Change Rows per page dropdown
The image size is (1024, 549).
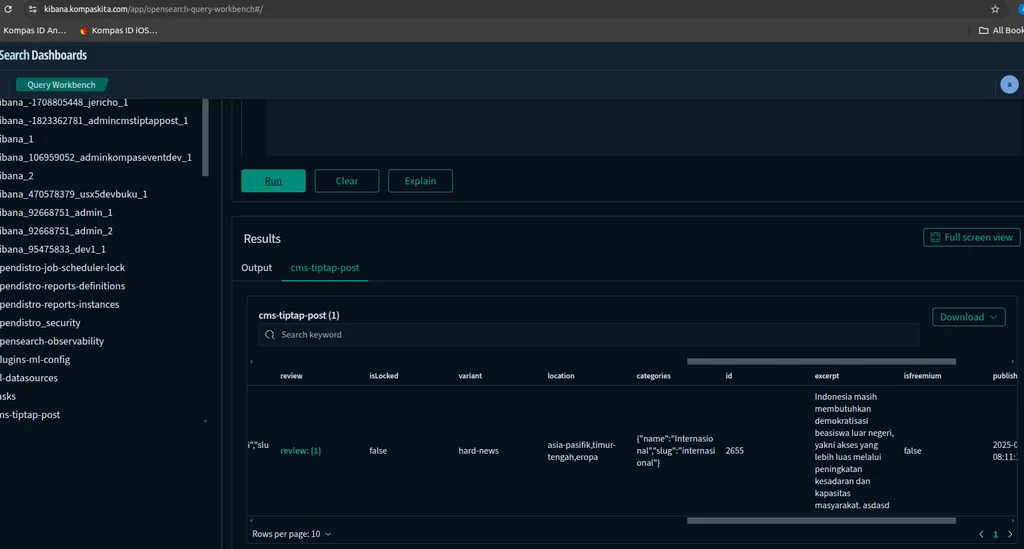291,534
